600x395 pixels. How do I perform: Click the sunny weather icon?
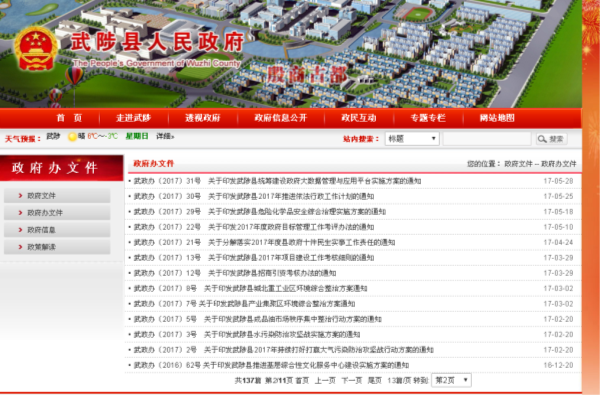72,137
